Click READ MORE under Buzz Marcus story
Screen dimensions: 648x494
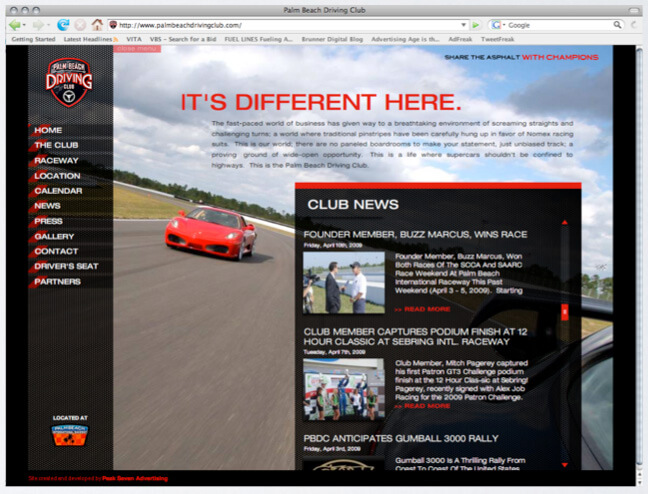point(422,309)
